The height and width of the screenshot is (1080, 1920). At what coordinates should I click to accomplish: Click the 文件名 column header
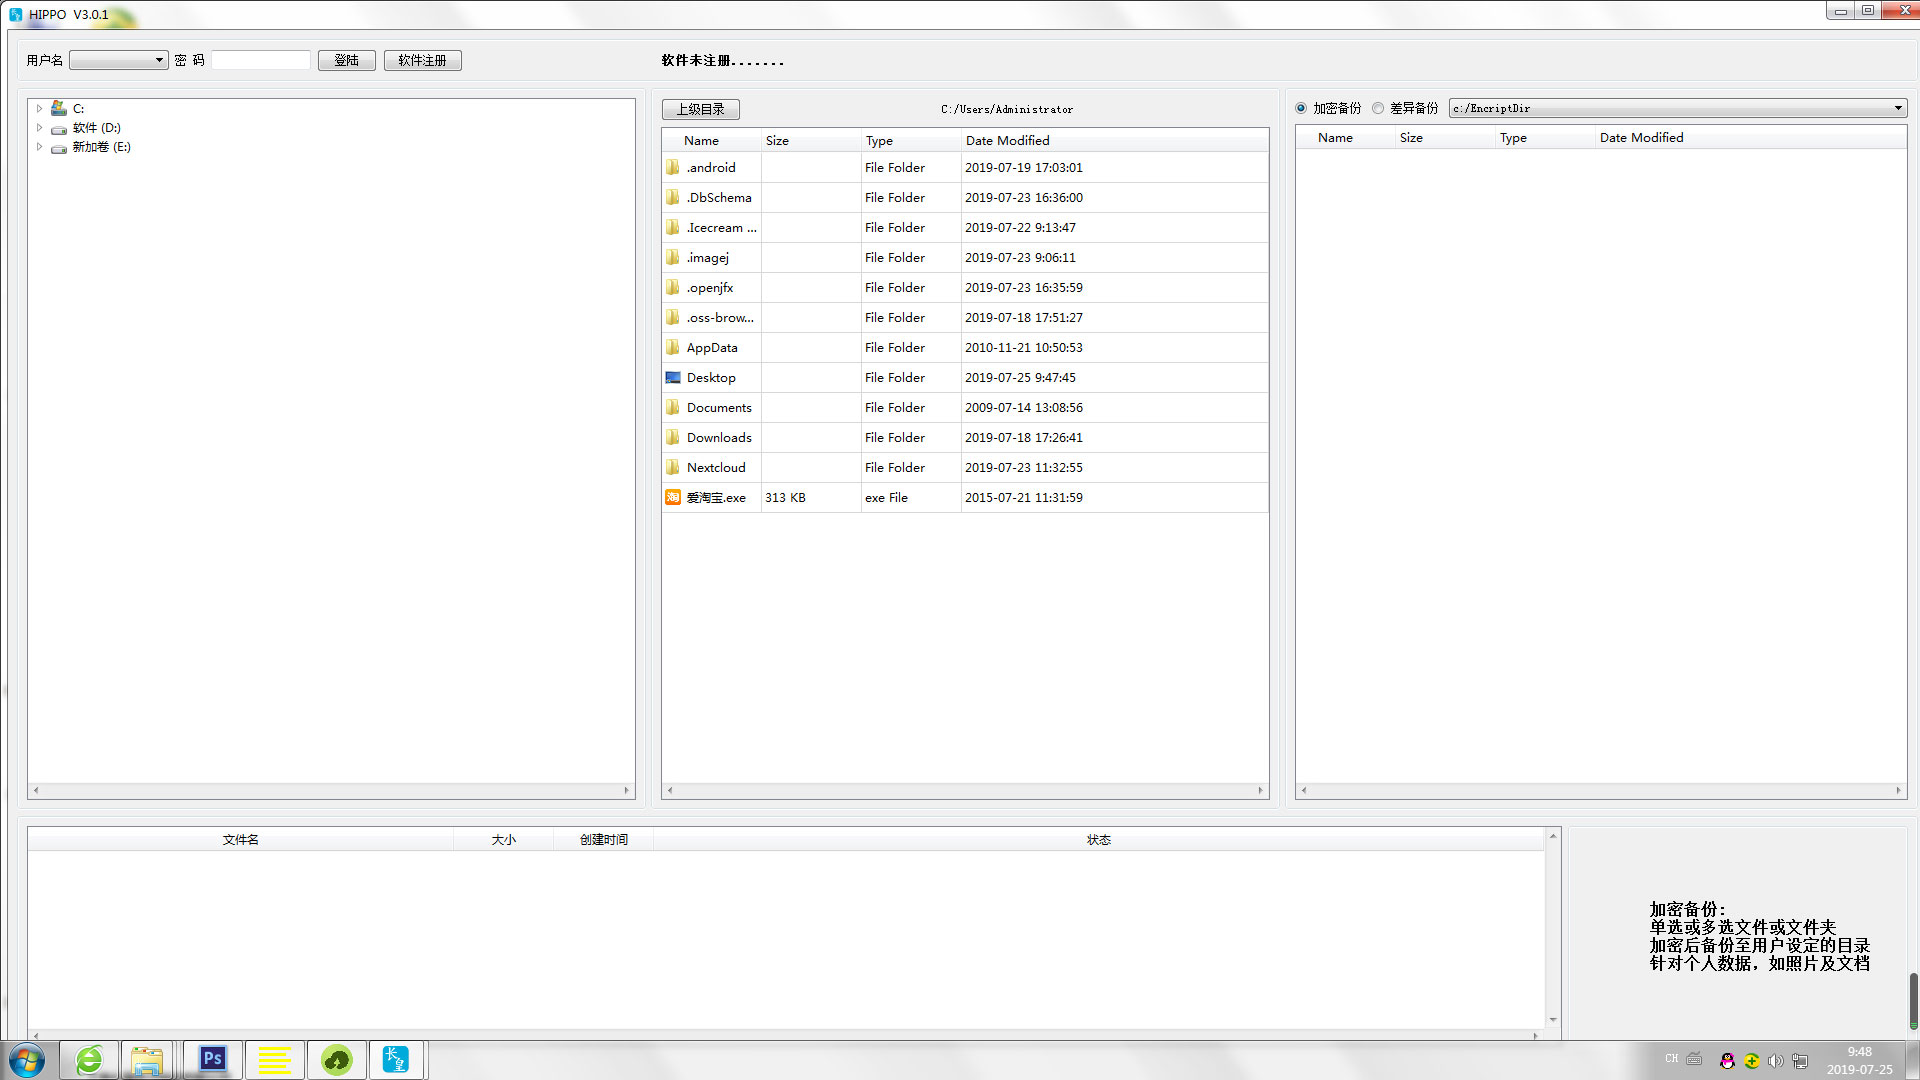click(x=240, y=839)
